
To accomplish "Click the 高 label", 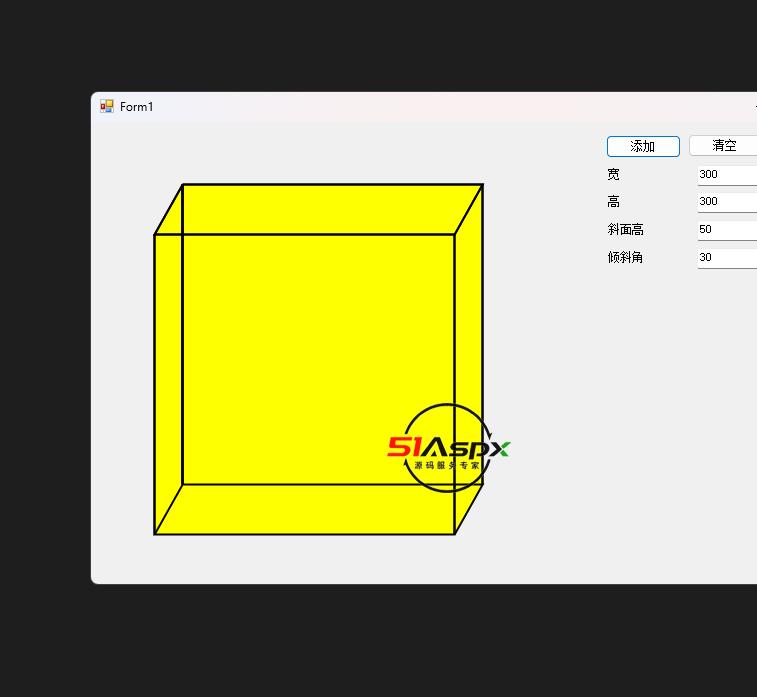I will coord(614,202).
